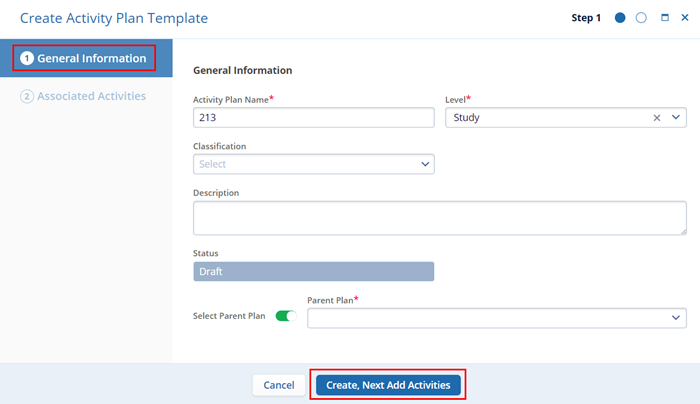The height and width of the screenshot is (404, 700).
Task: Toggle the Select Parent Plan switch
Action: tap(286, 317)
